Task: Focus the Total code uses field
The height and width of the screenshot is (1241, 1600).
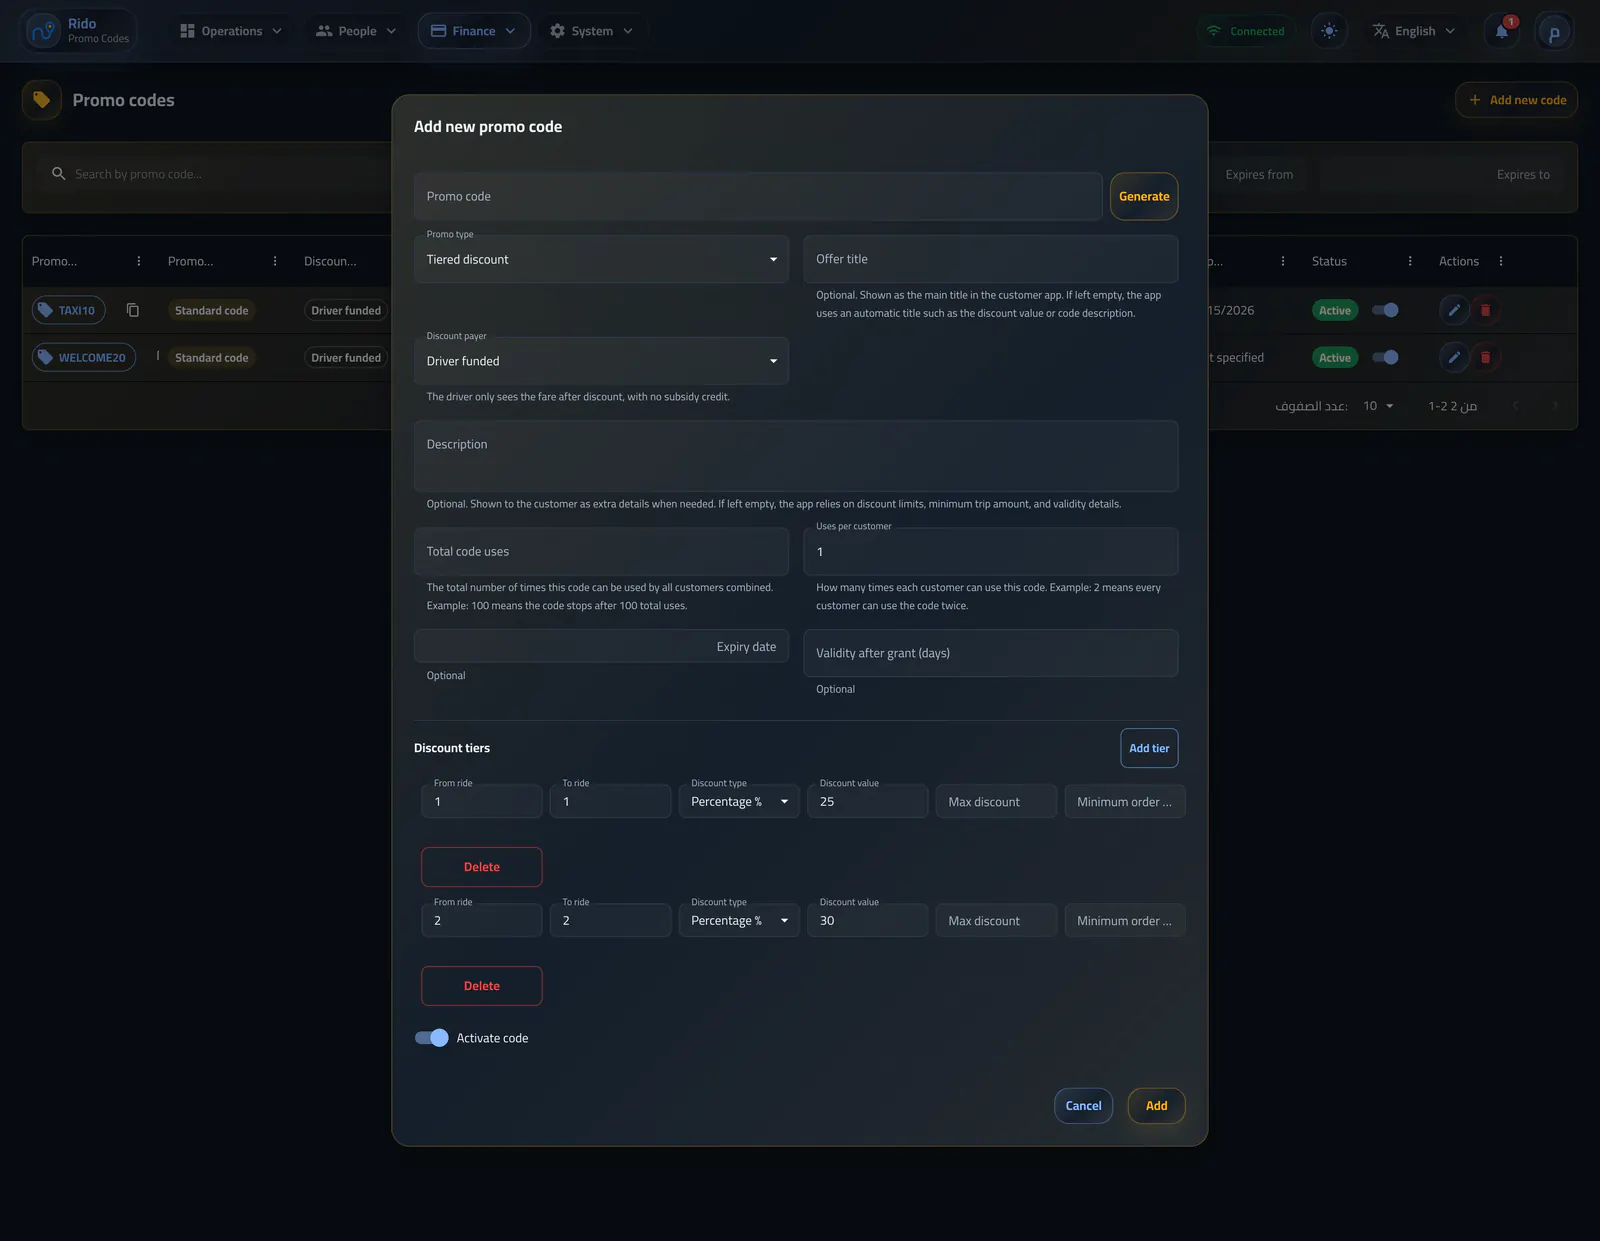Action: click(601, 552)
